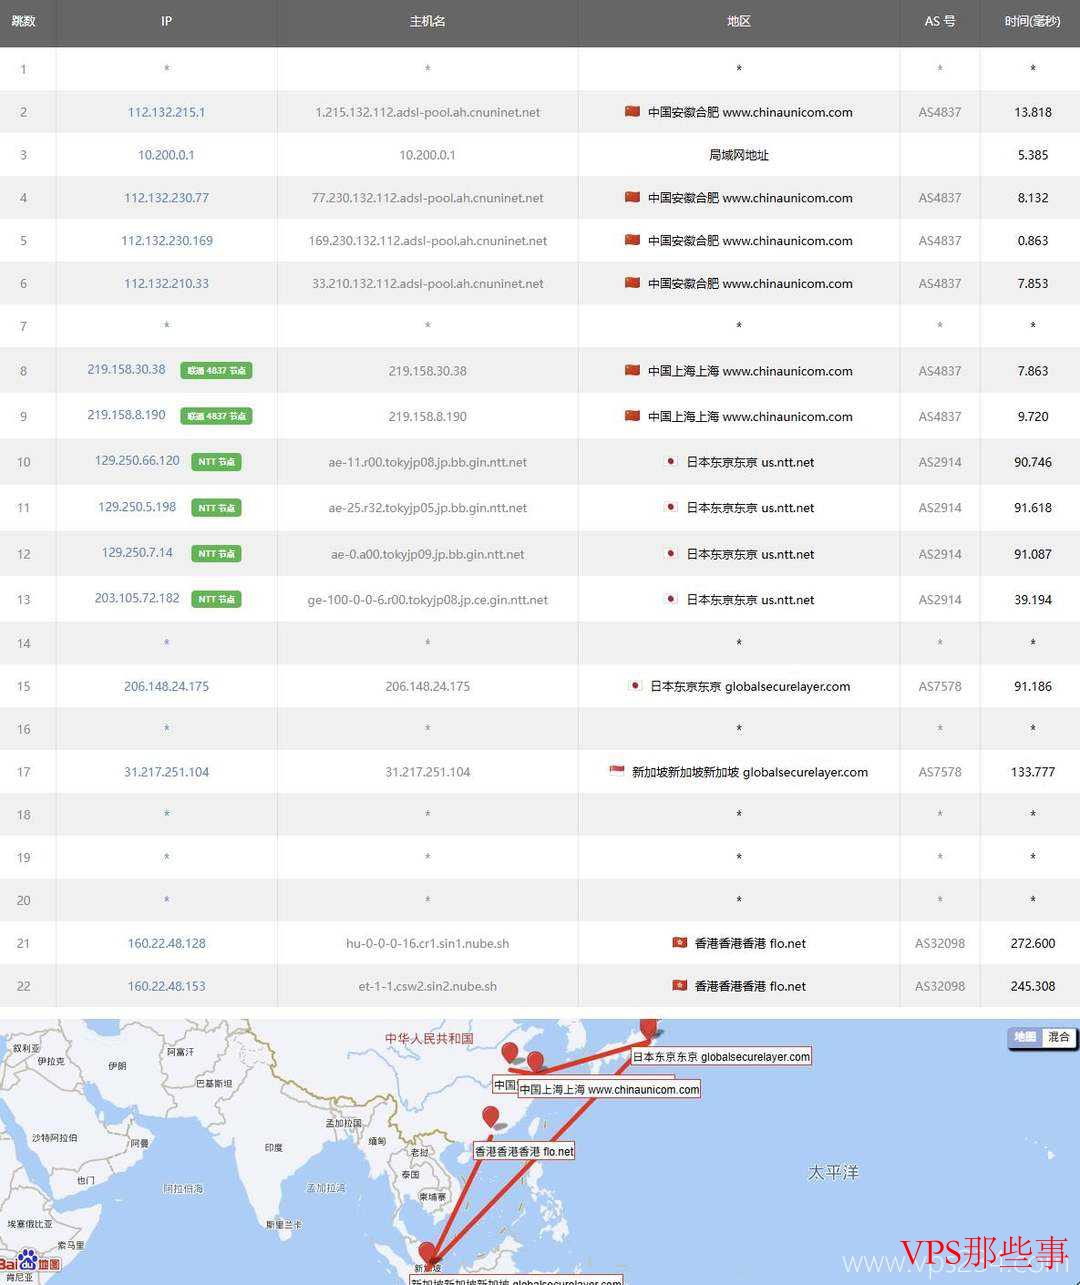Click the Singapore map marker pin

(427, 1253)
